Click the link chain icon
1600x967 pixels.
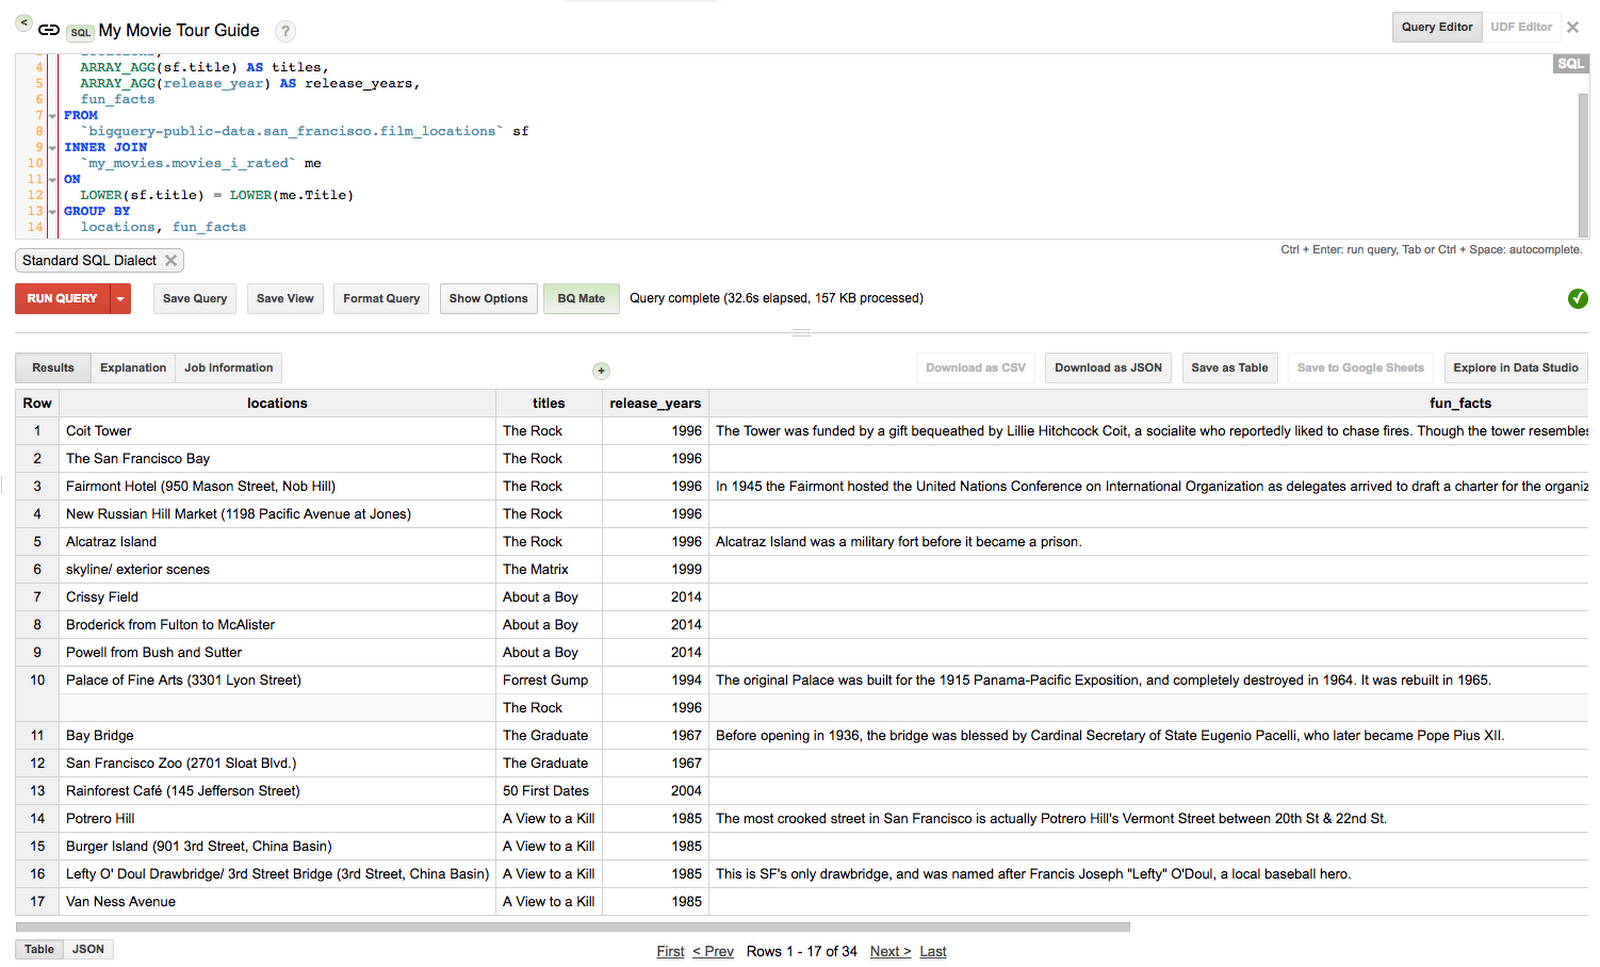[x=49, y=30]
